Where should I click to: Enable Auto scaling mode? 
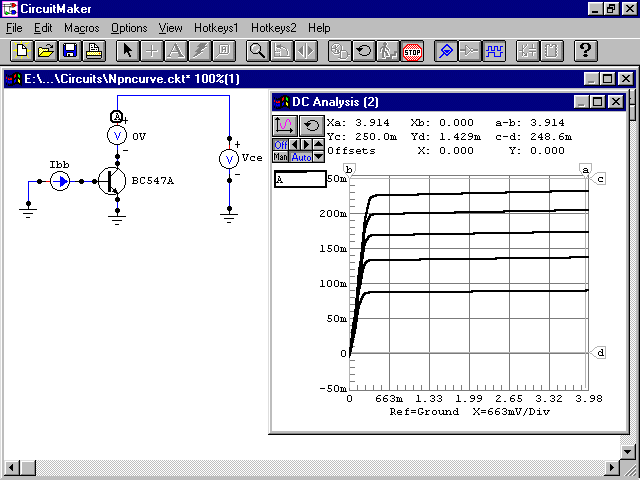301,157
